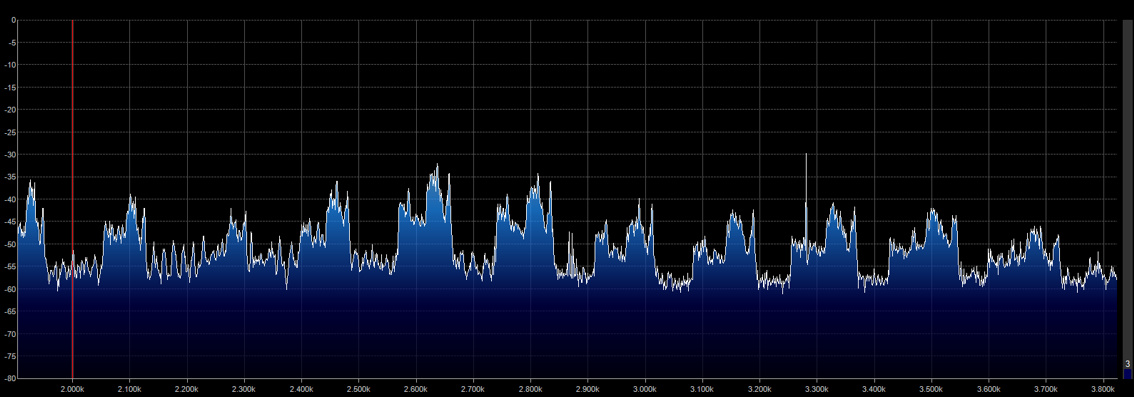Click the 2.000k frequency axis label
The height and width of the screenshot is (397, 1134).
[72, 389]
